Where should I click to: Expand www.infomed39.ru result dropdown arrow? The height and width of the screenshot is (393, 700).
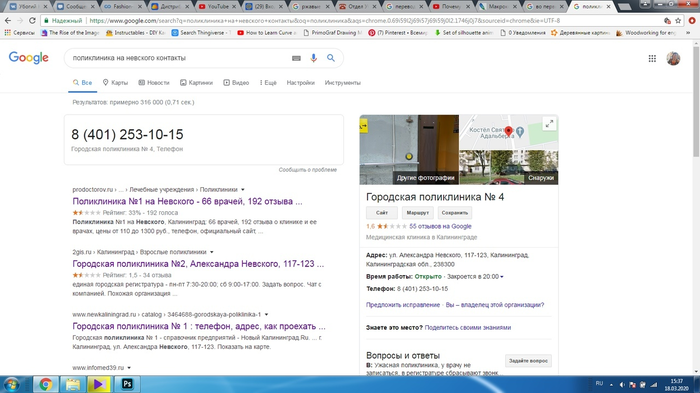[x=129, y=368]
